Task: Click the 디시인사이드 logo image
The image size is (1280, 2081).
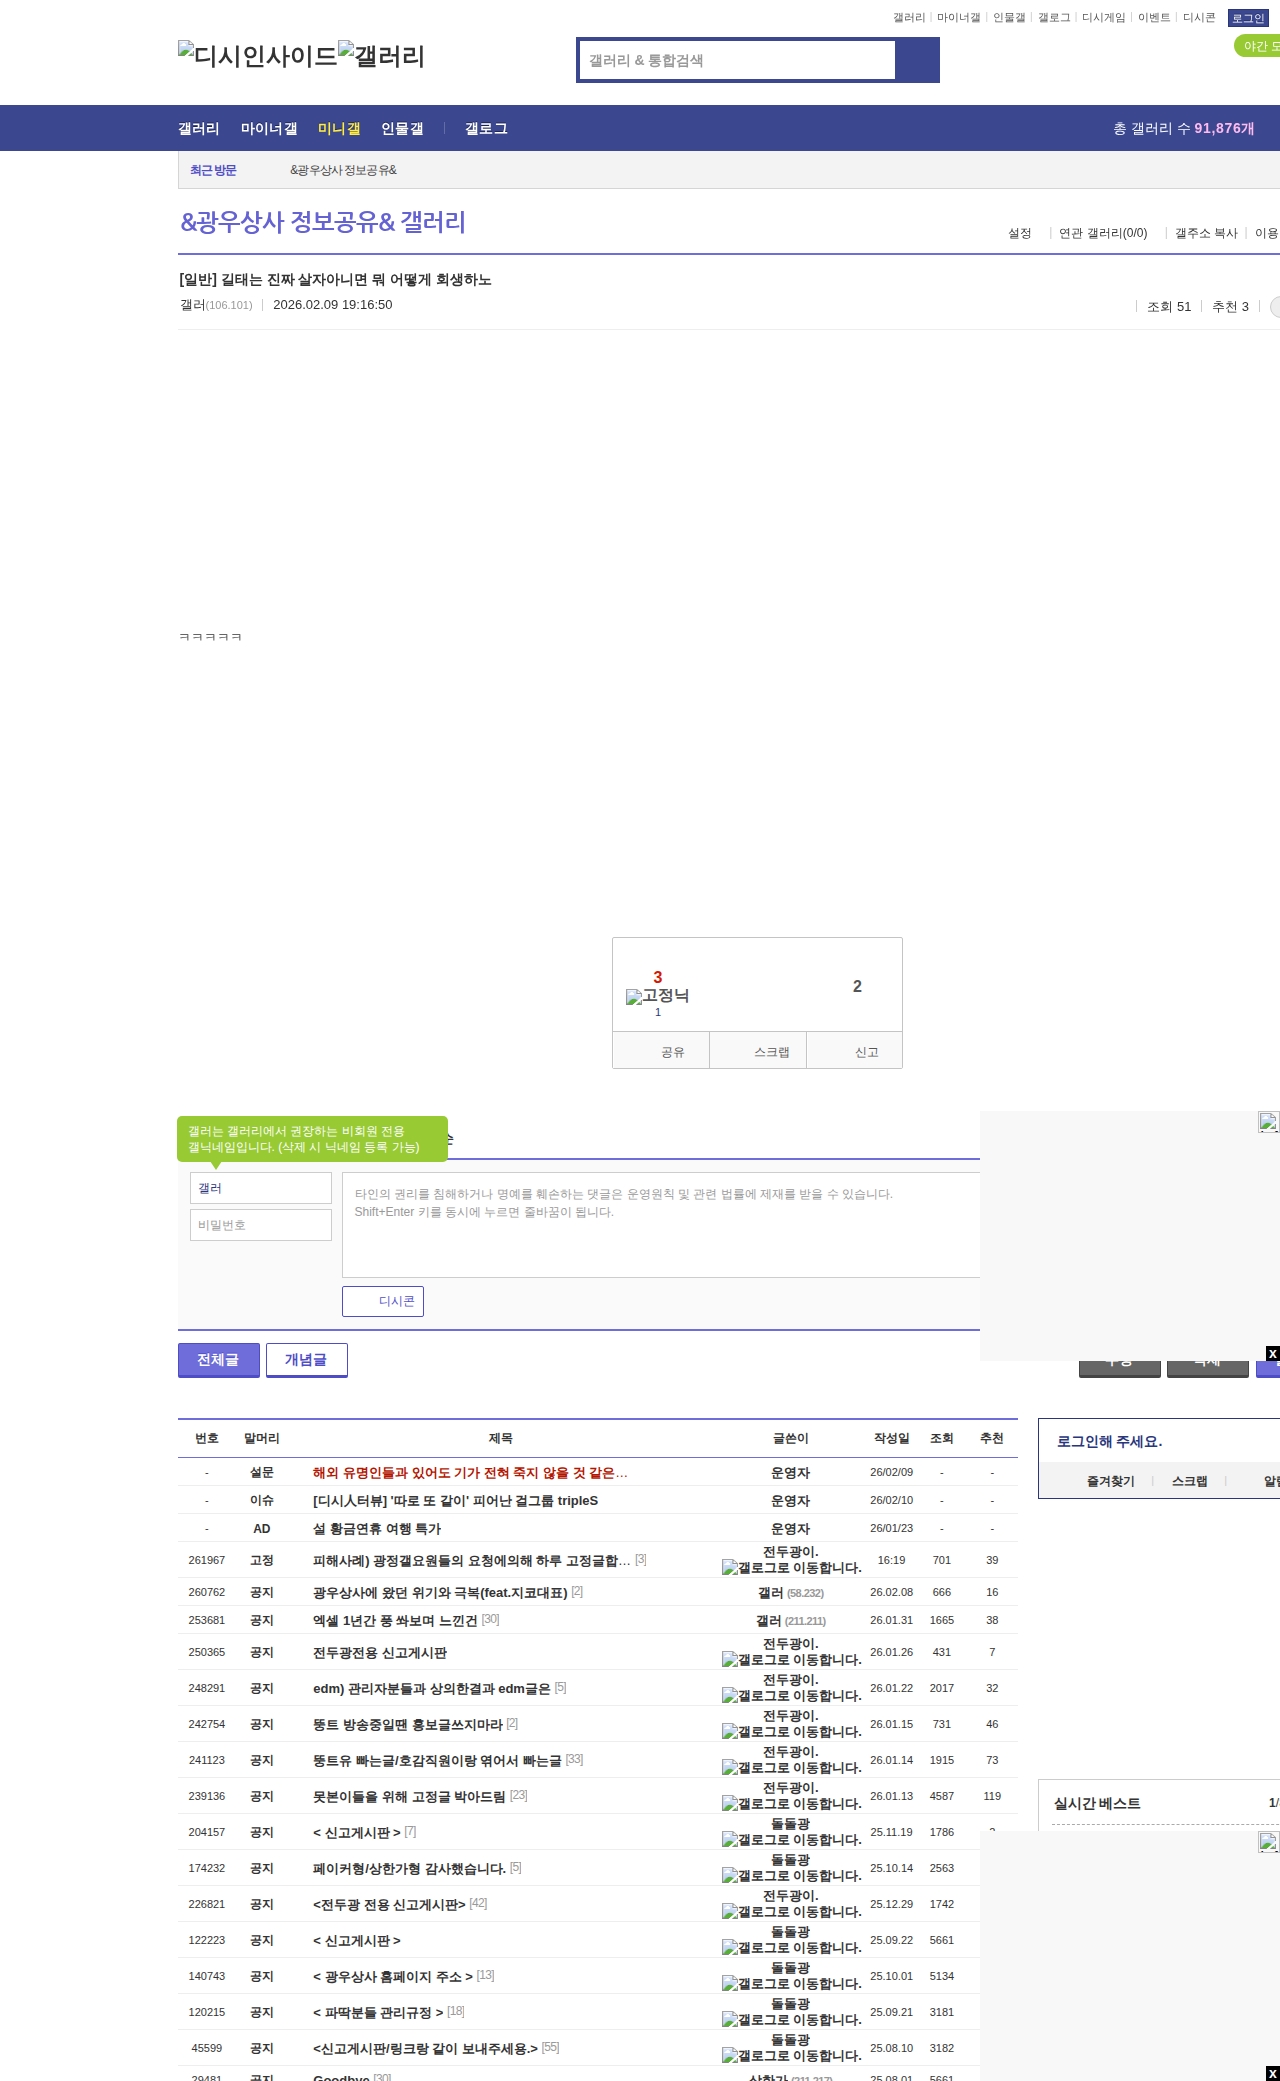Action: [x=257, y=56]
